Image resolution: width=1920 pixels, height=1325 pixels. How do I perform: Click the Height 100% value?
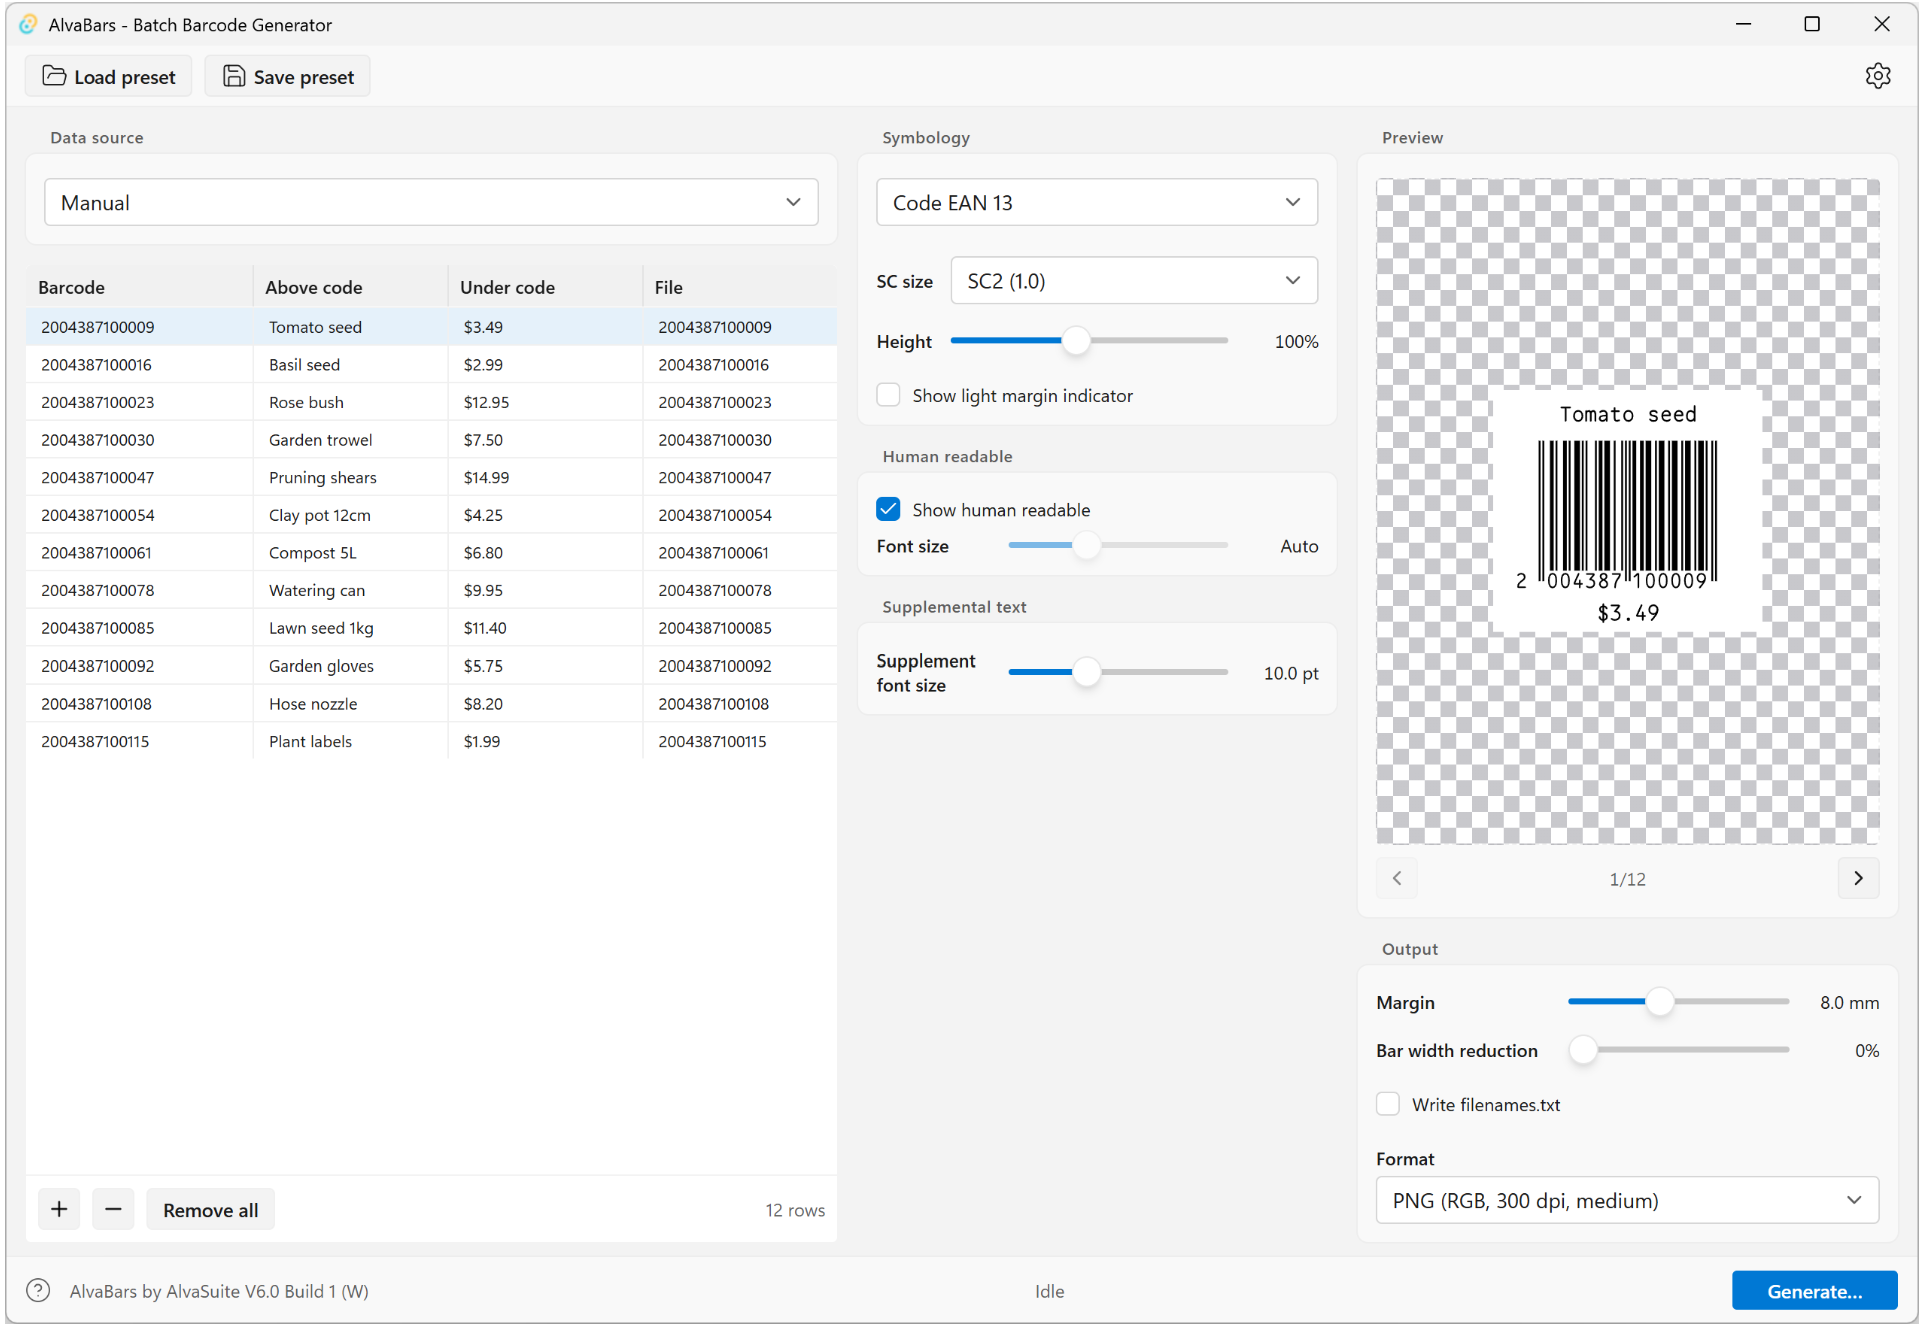click(x=1296, y=341)
